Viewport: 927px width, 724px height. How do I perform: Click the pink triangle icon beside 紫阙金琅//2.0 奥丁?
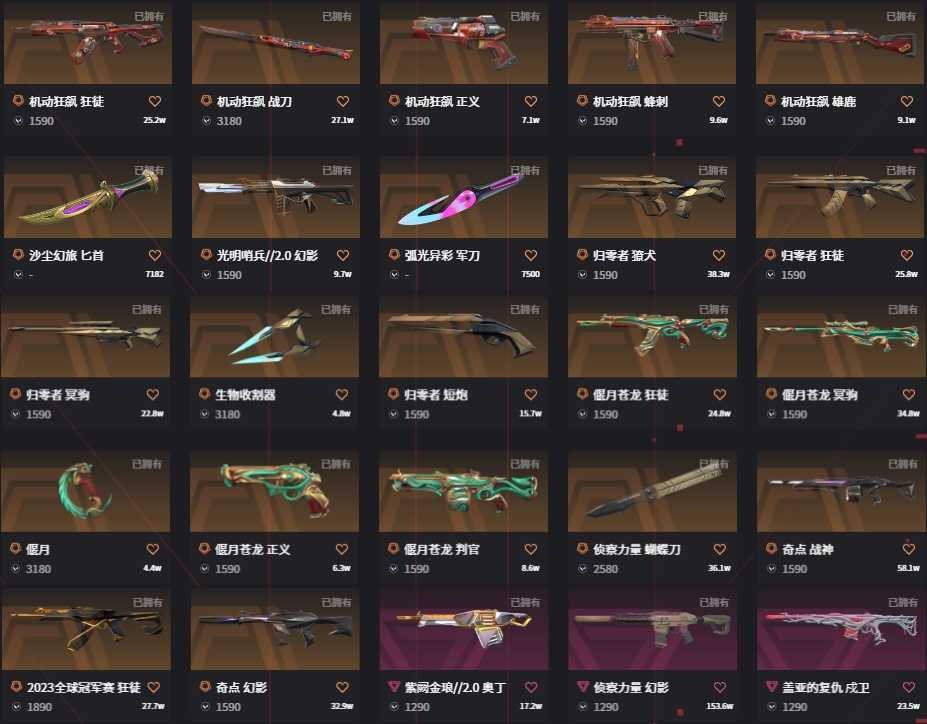click(x=394, y=687)
